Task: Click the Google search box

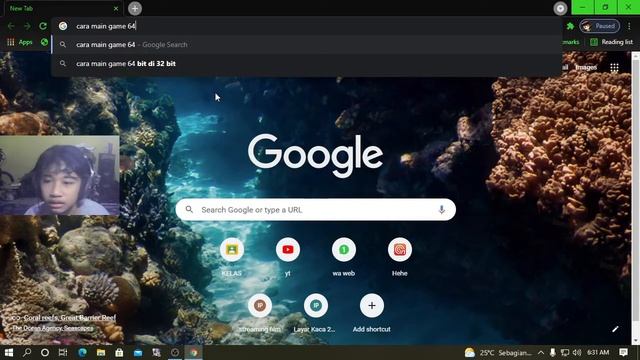Action: point(316,210)
